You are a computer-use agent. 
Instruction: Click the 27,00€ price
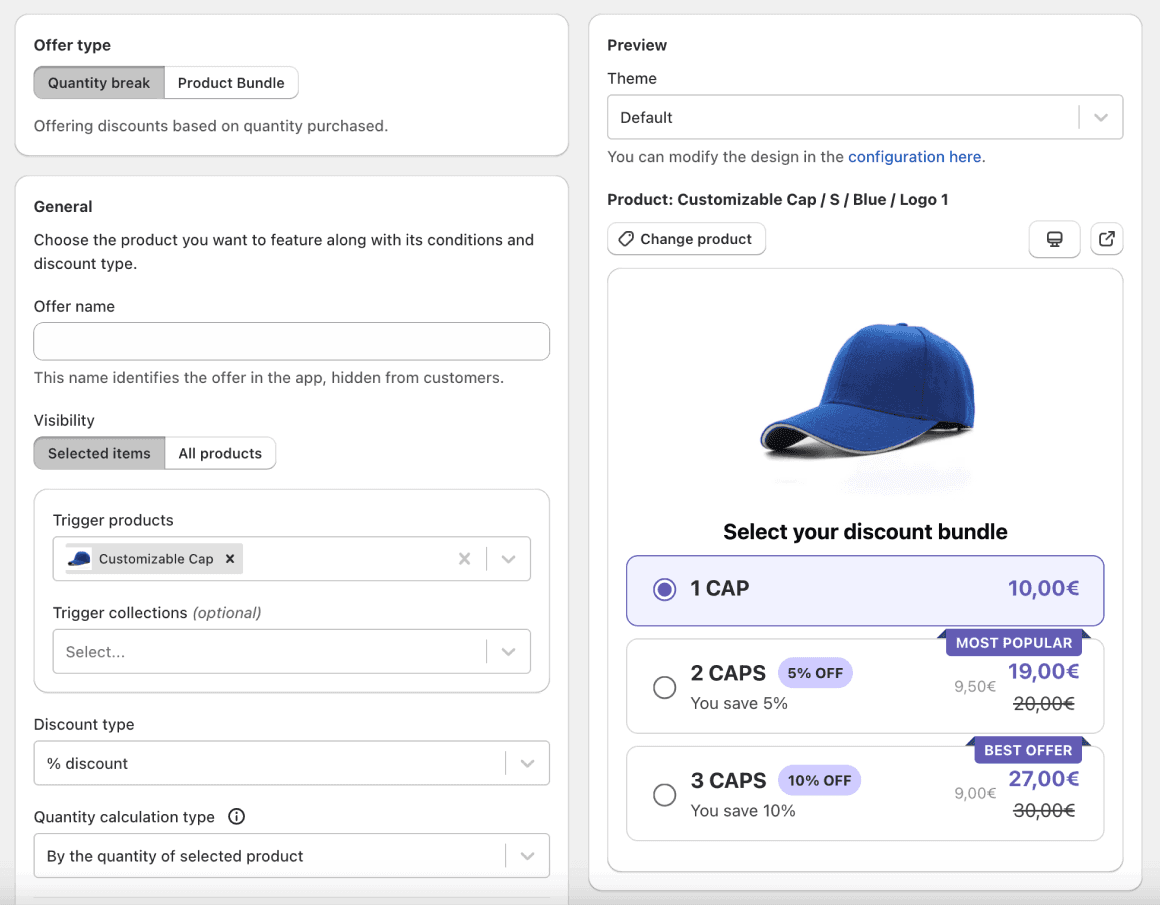pyautogui.click(x=1043, y=778)
